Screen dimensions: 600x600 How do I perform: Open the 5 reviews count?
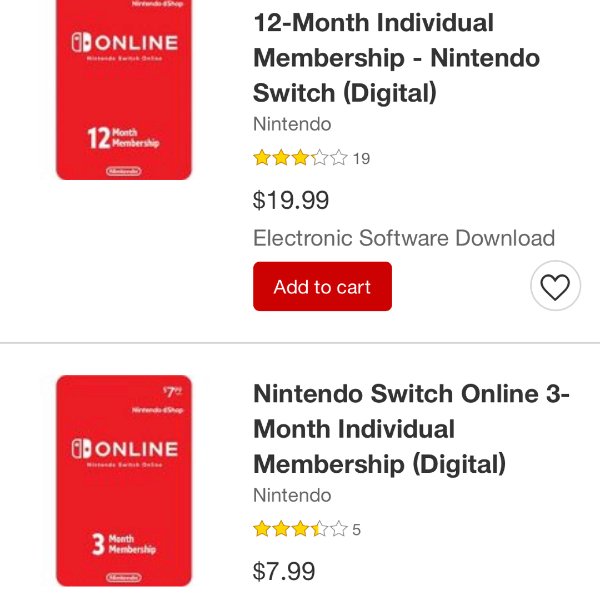coord(356,530)
